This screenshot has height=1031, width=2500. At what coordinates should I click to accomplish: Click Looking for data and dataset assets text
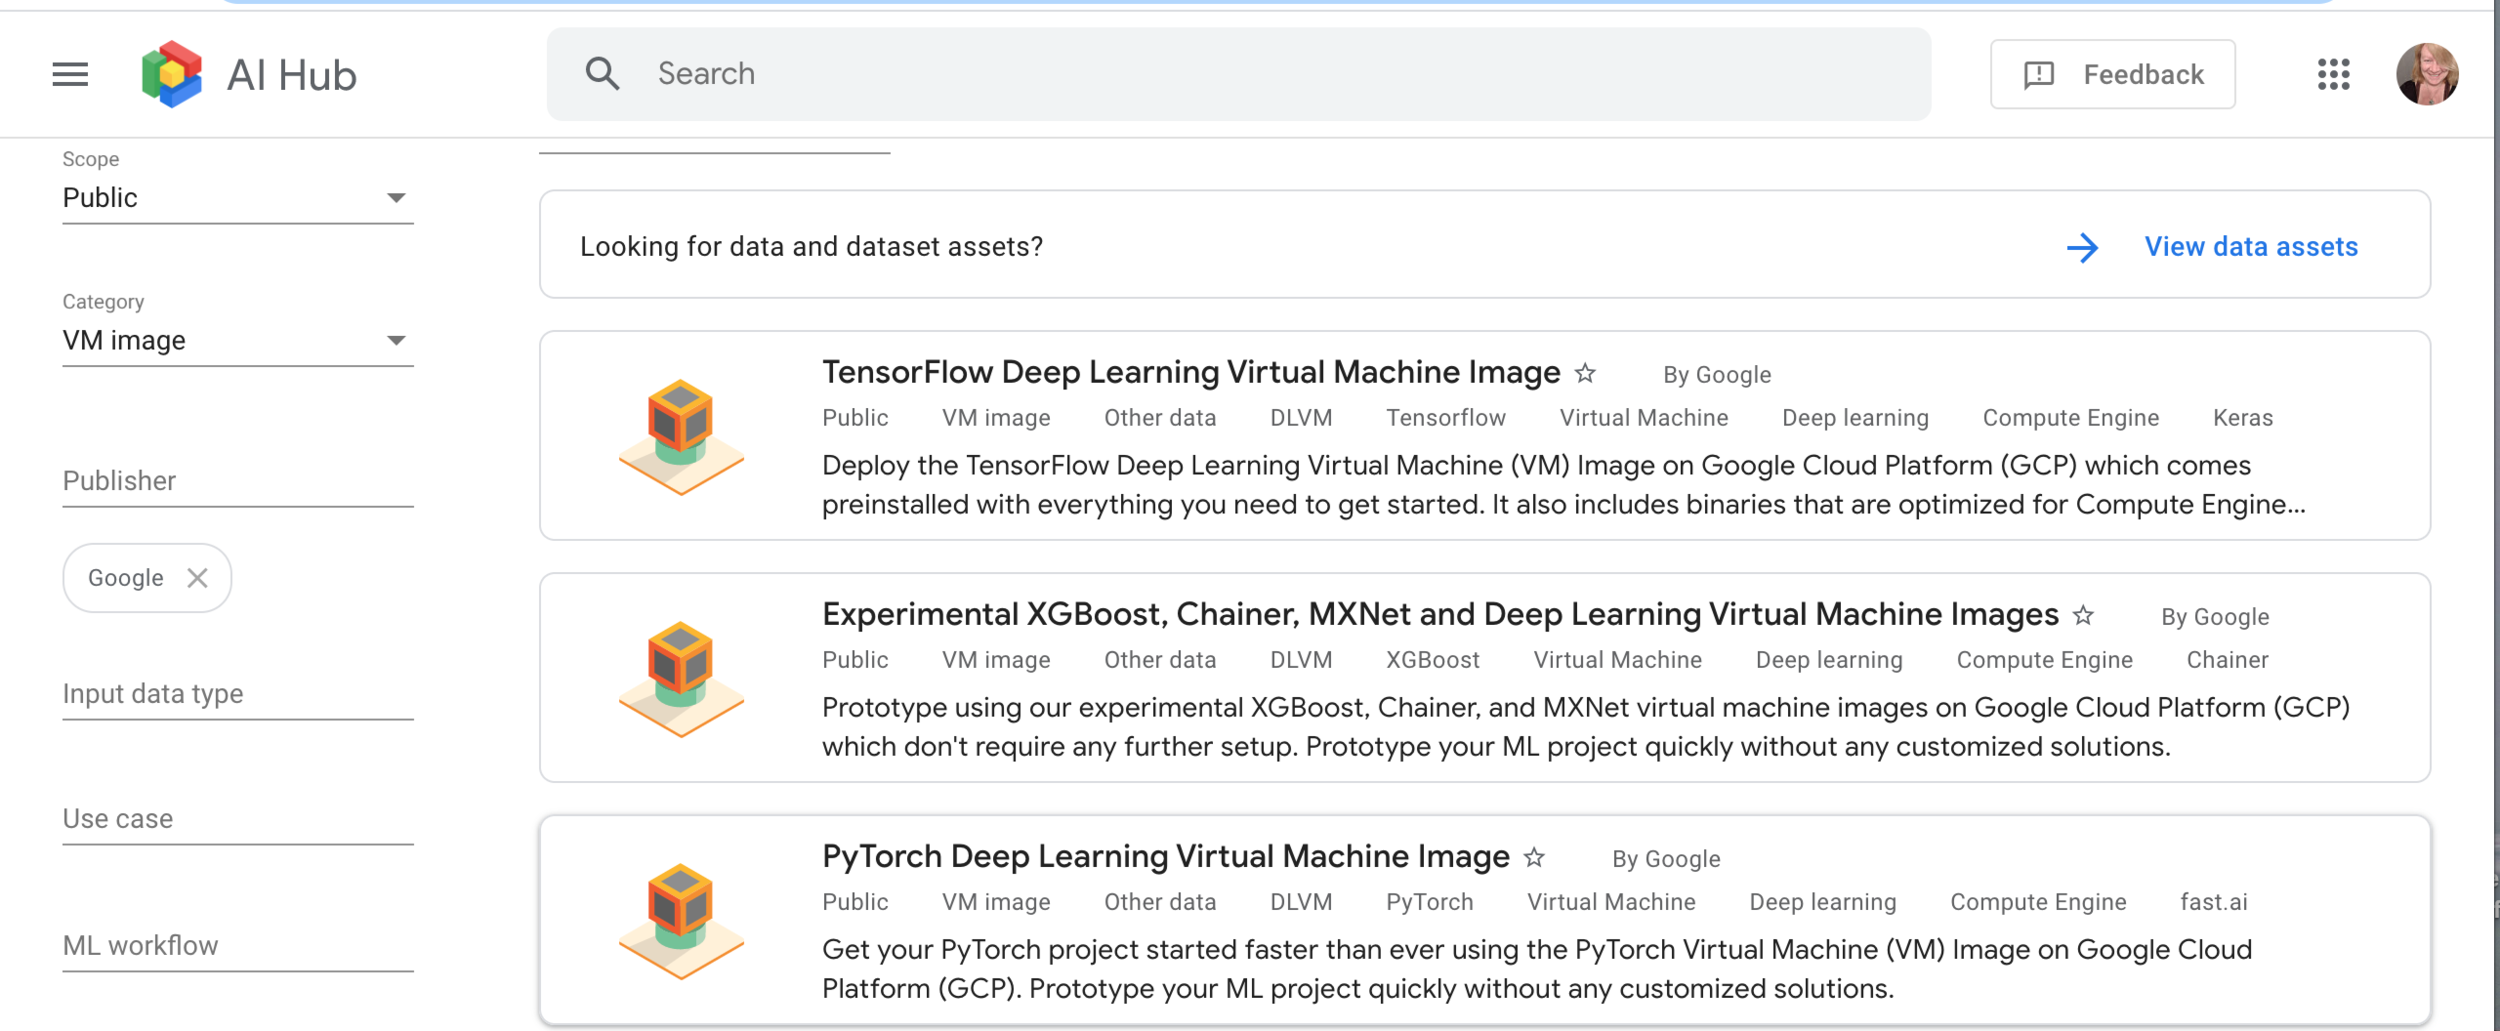pos(811,246)
